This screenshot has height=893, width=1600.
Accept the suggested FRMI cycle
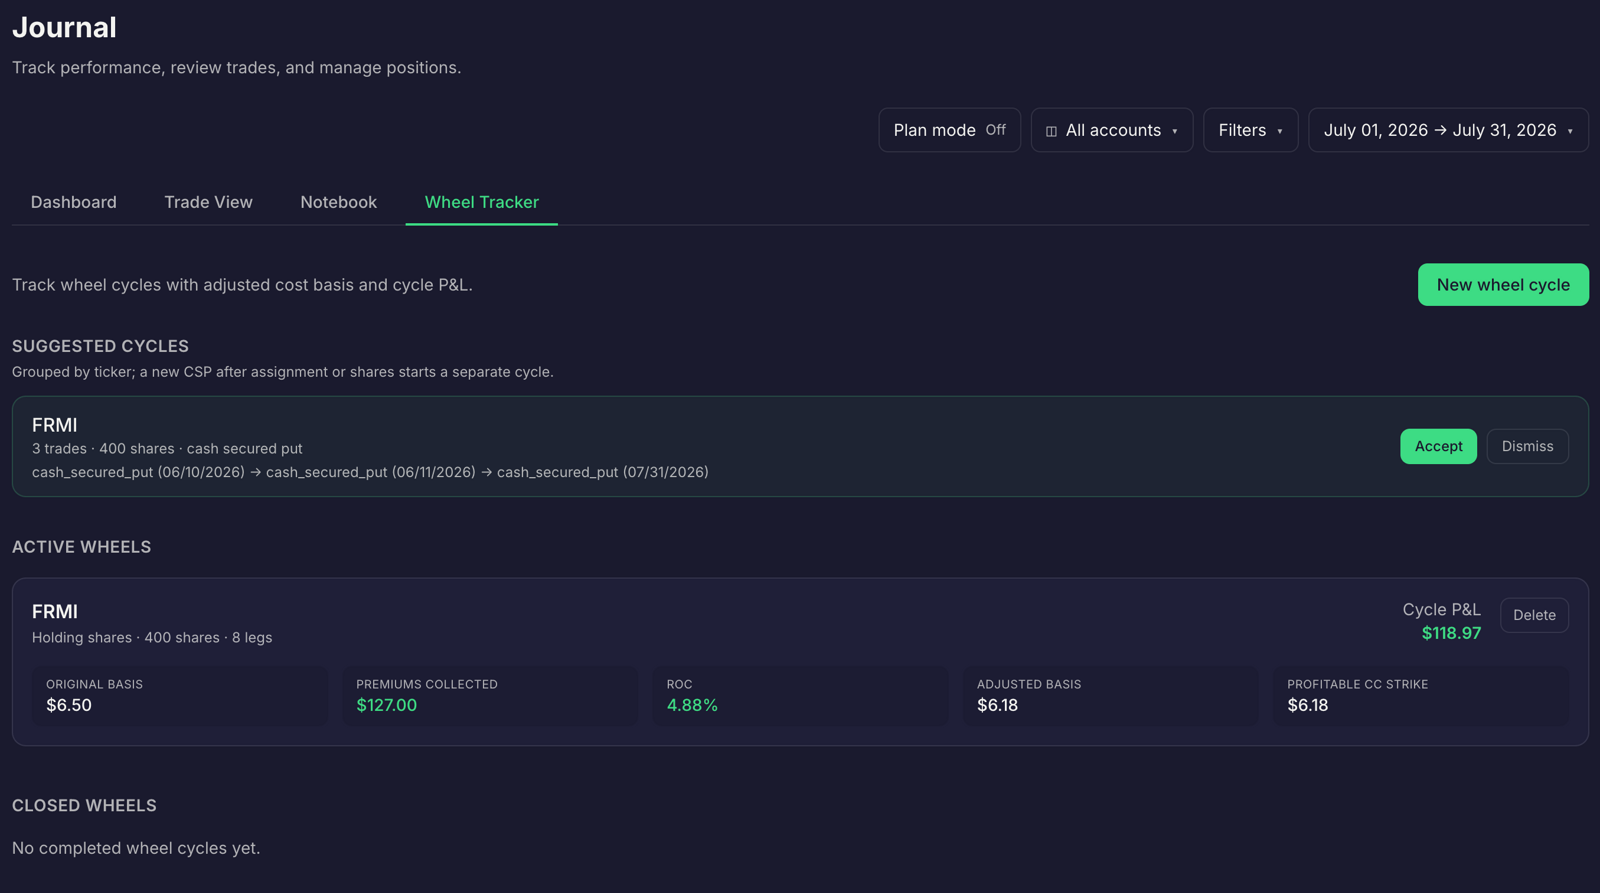tap(1438, 446)
